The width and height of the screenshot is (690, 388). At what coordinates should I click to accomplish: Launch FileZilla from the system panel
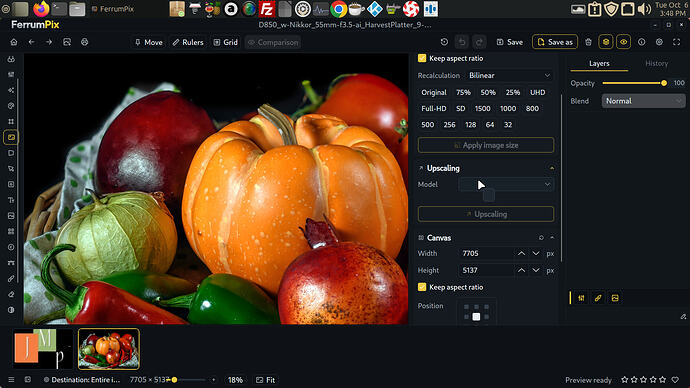267,9
